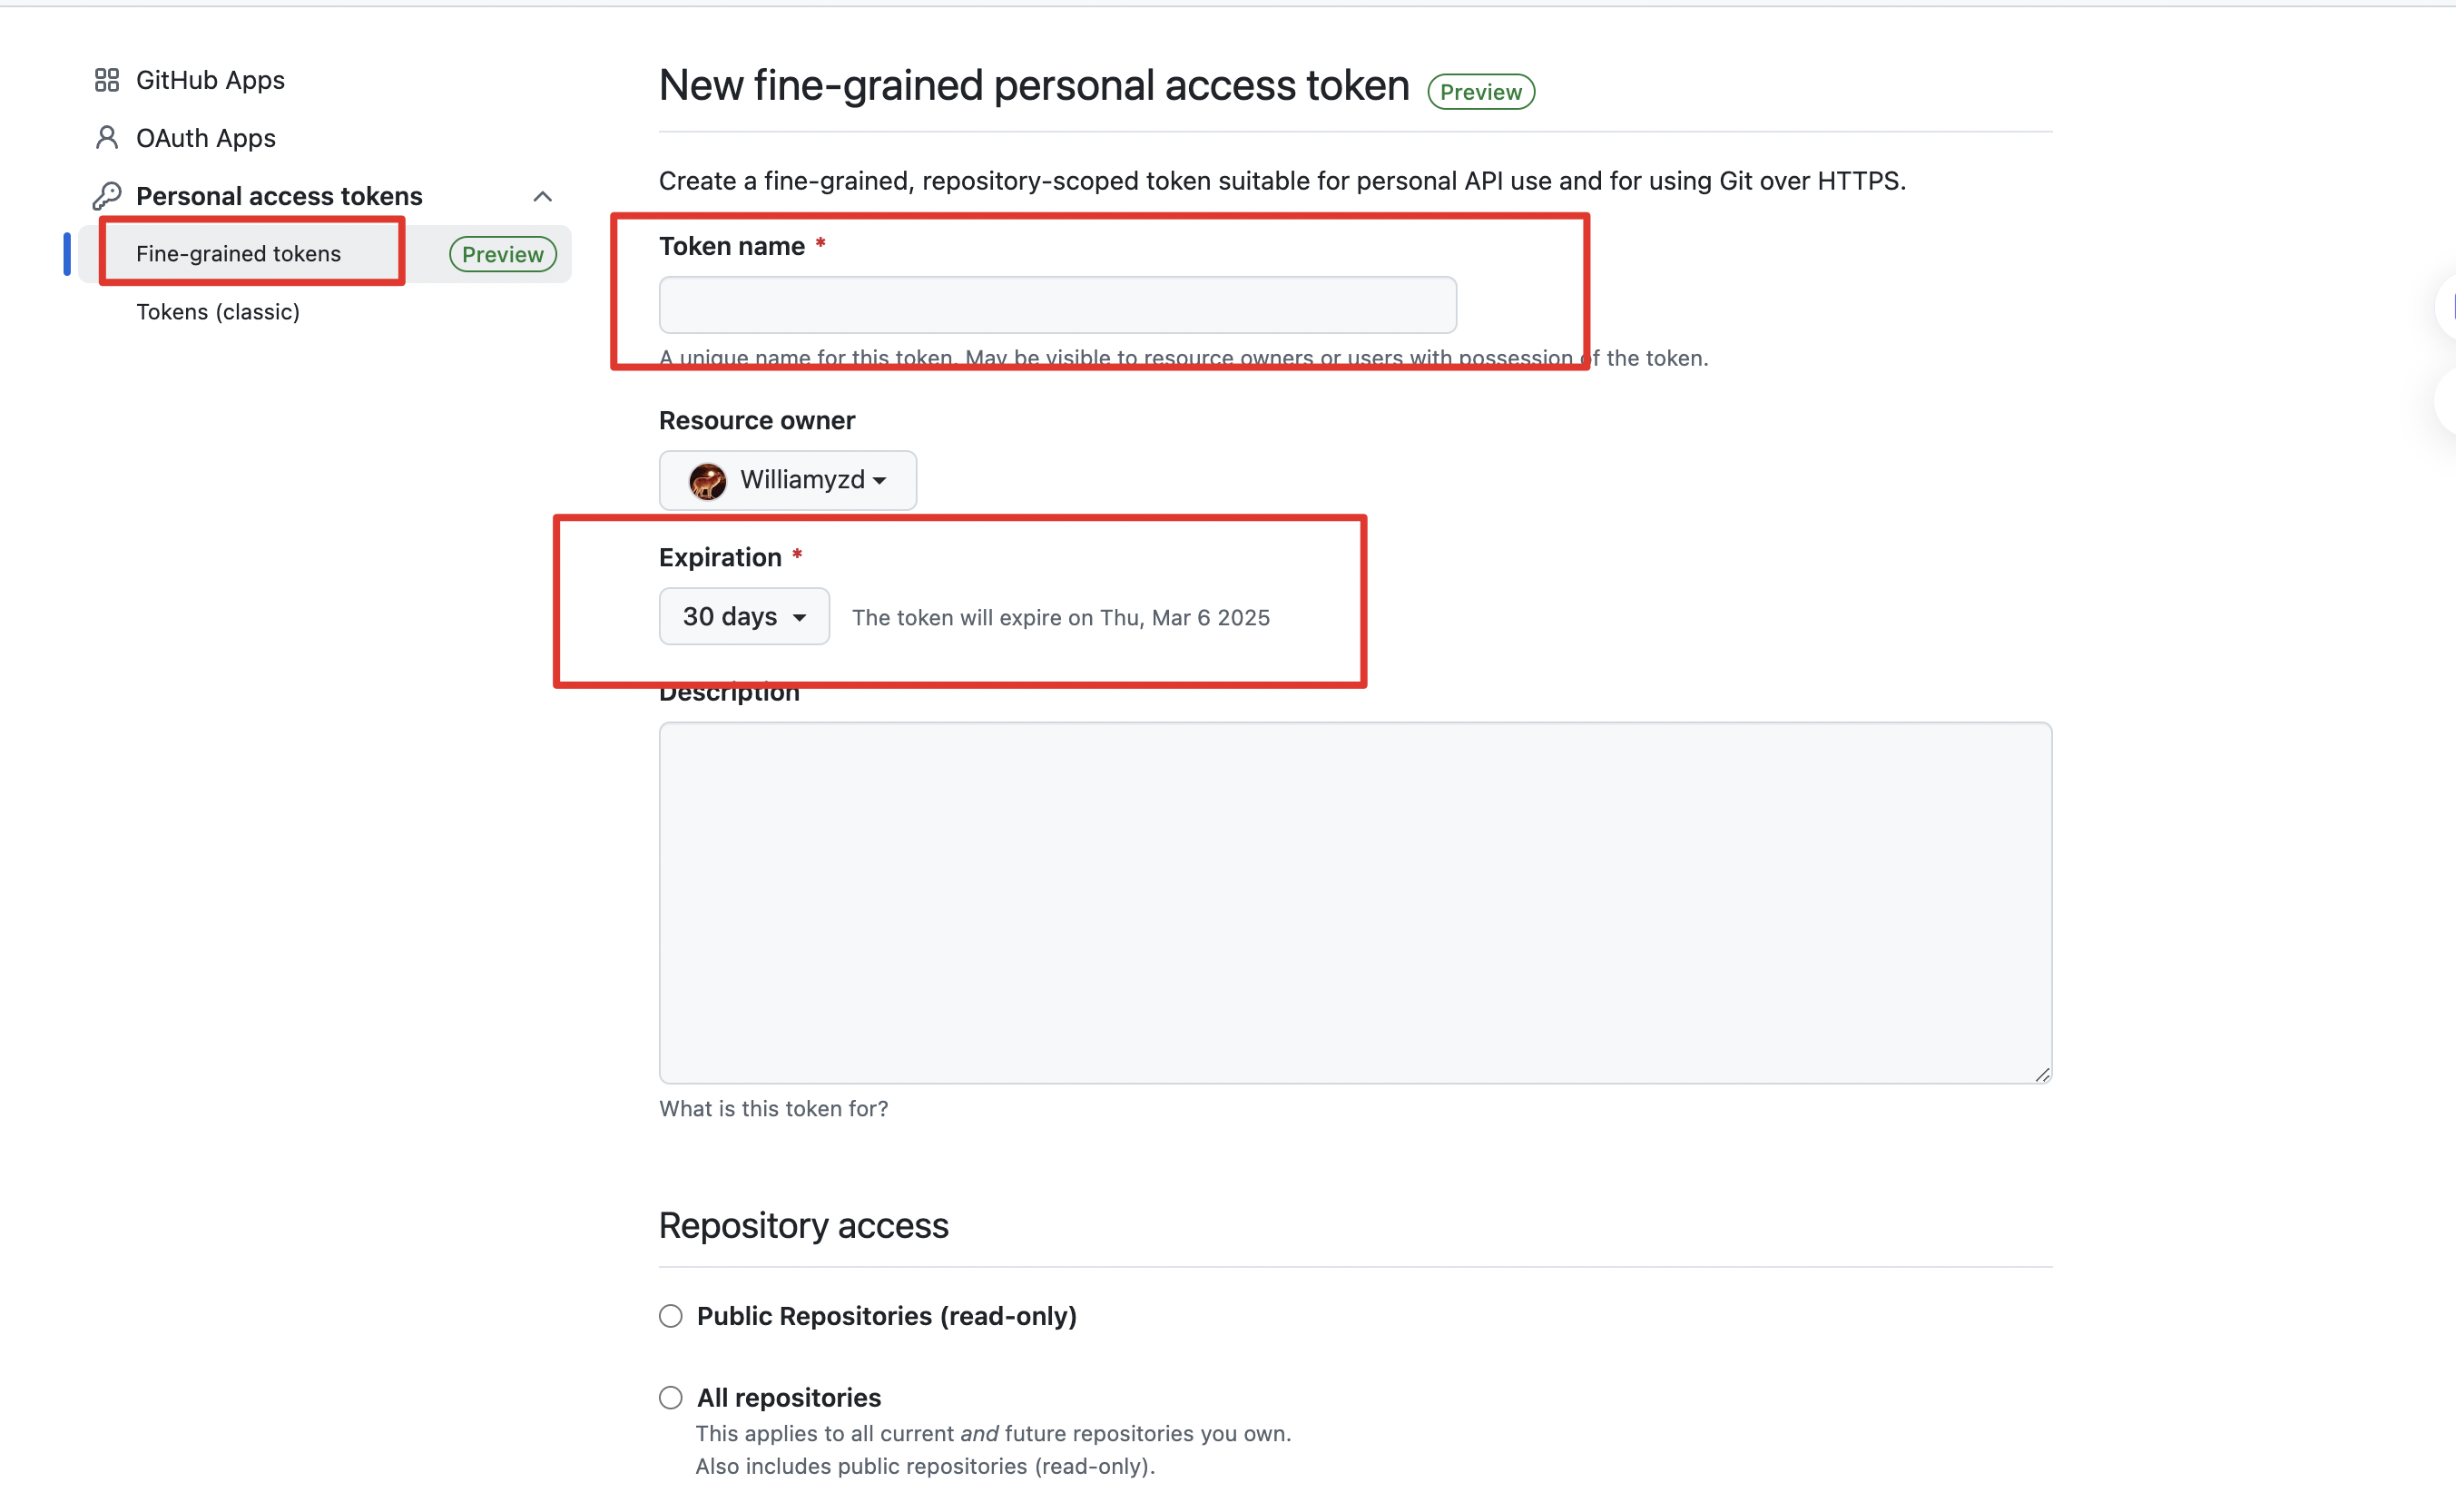
Task: Click the Personal access tokens key icon
Action: 107,196
